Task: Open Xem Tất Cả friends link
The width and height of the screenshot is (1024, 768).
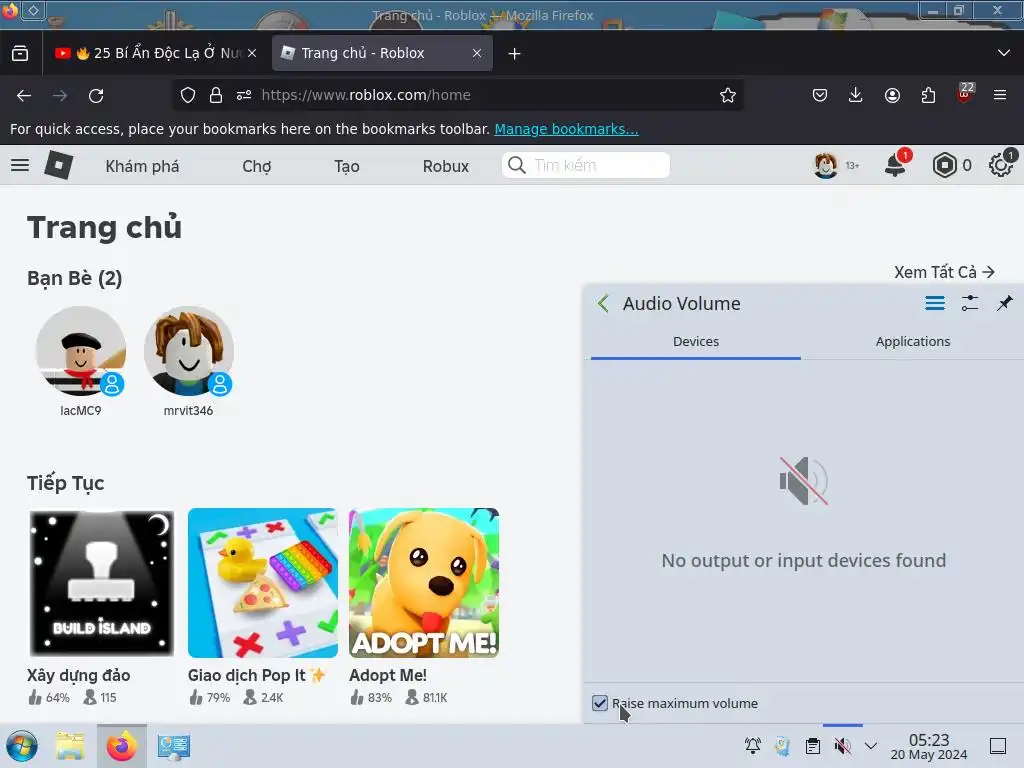Action: (944, 272)
